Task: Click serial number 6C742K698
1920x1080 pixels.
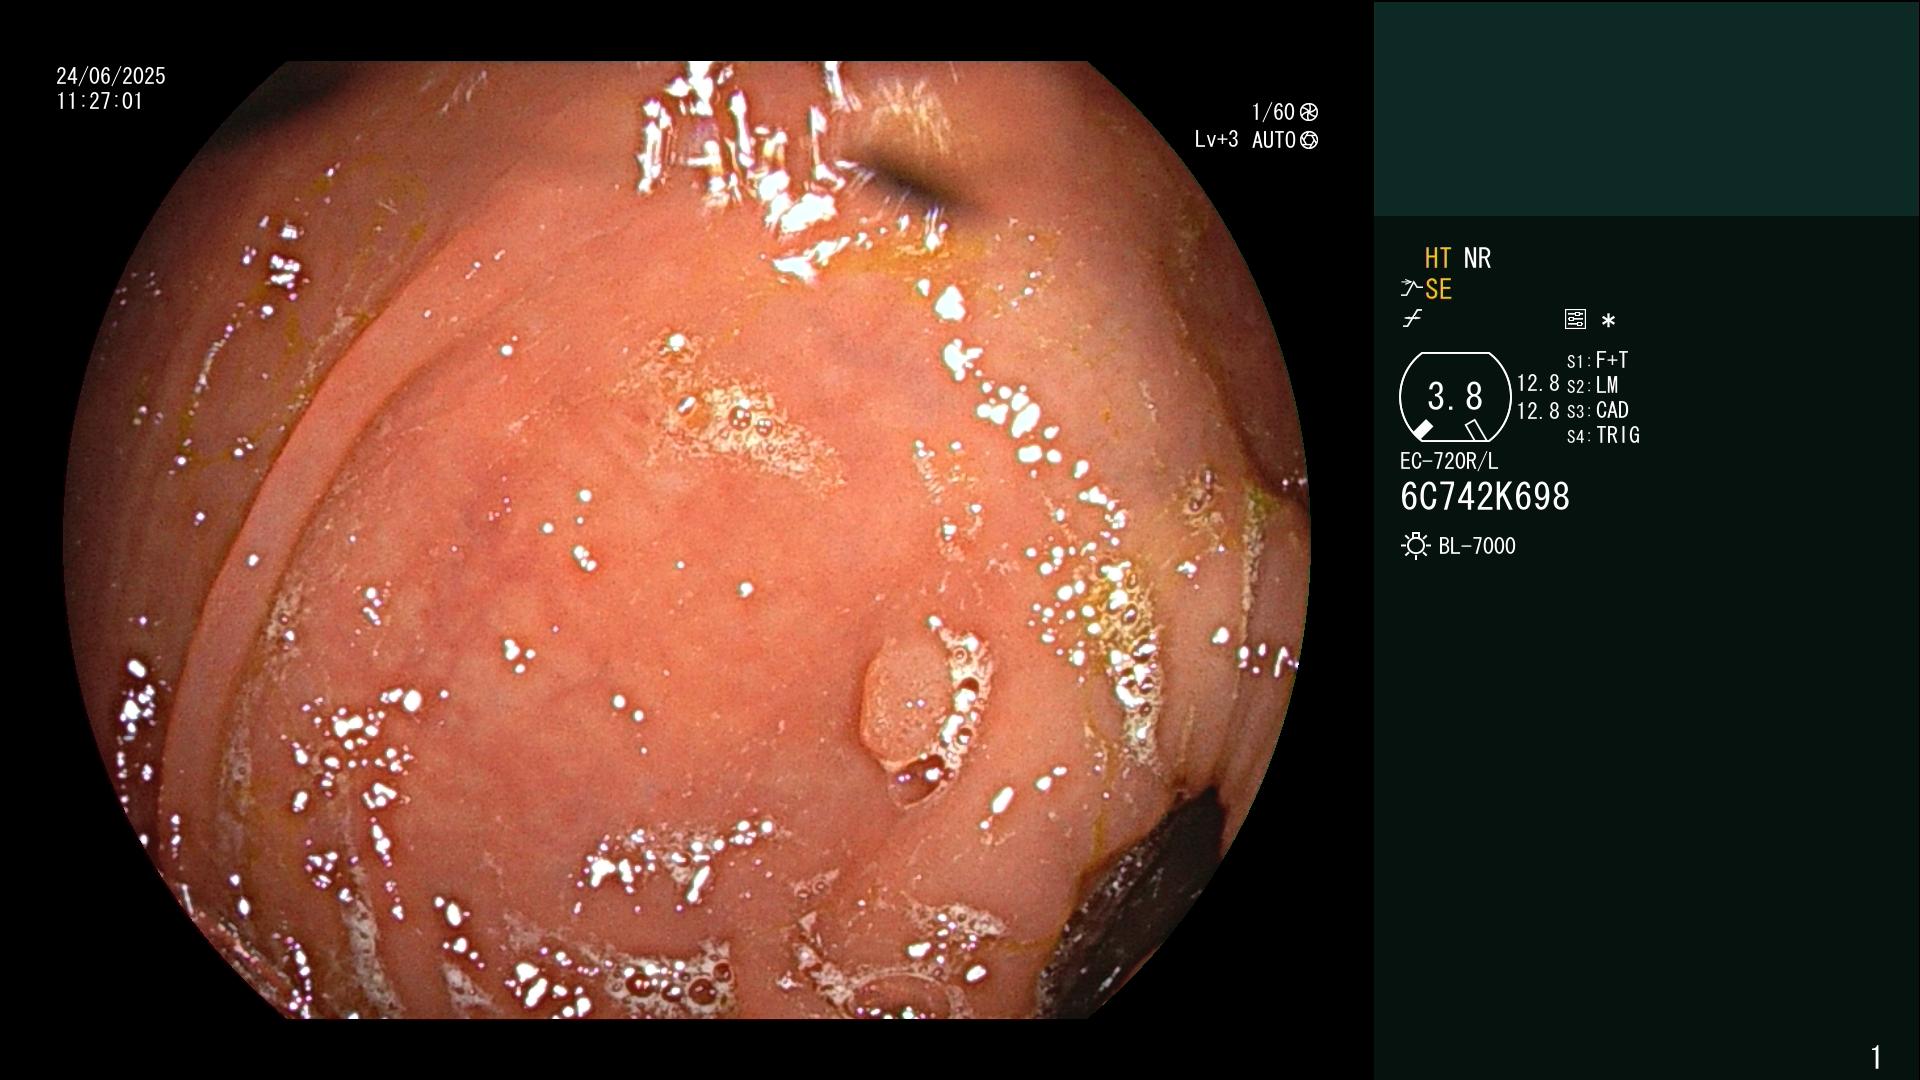Action: (x=1485, y=497)
